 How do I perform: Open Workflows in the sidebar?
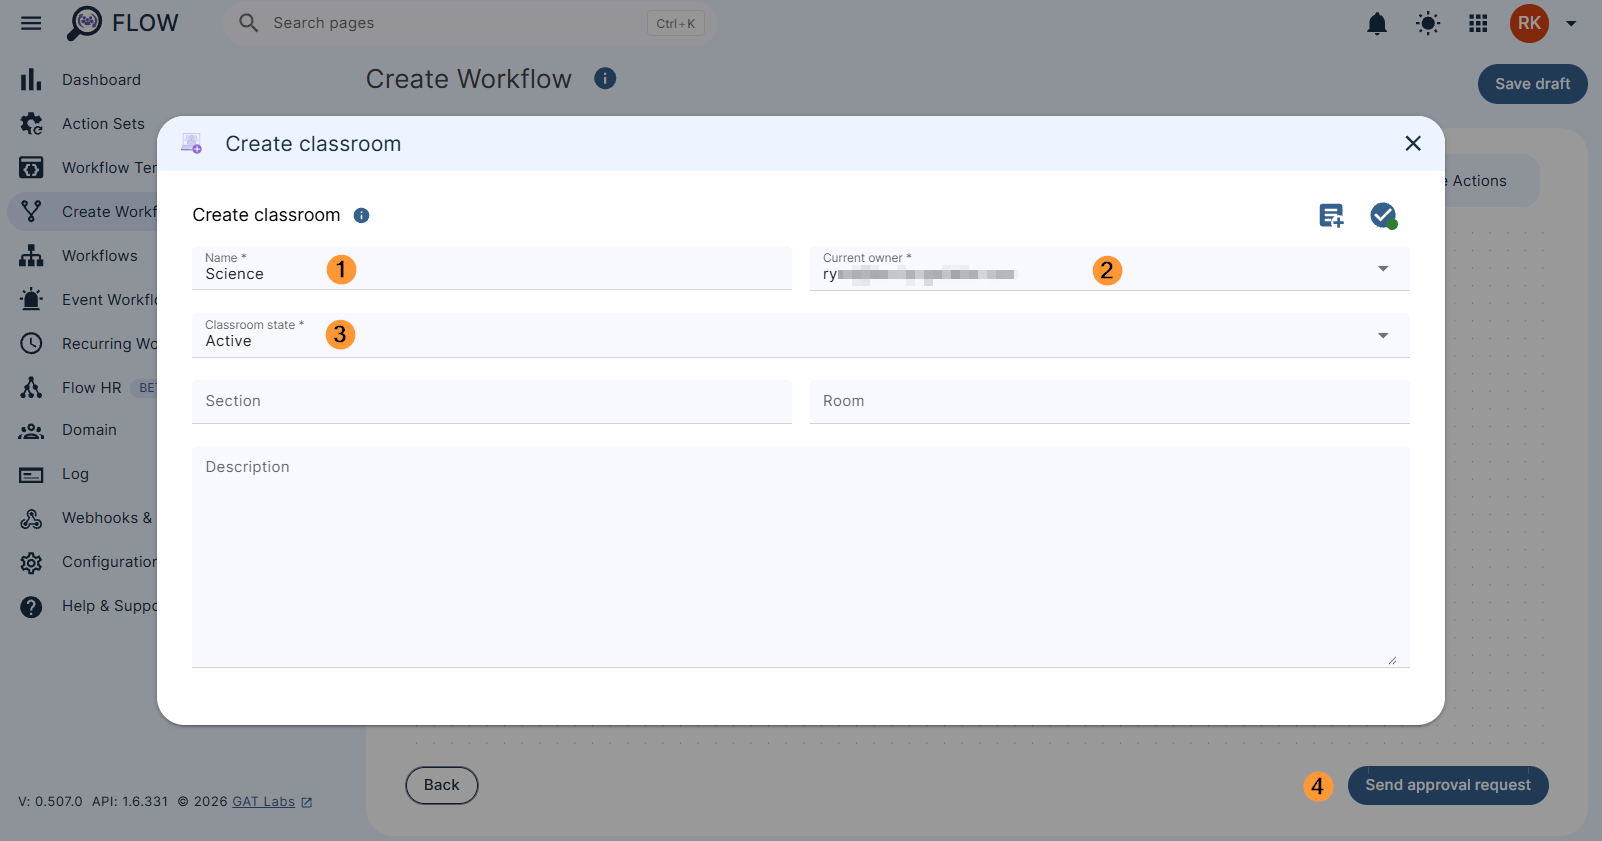100,256
